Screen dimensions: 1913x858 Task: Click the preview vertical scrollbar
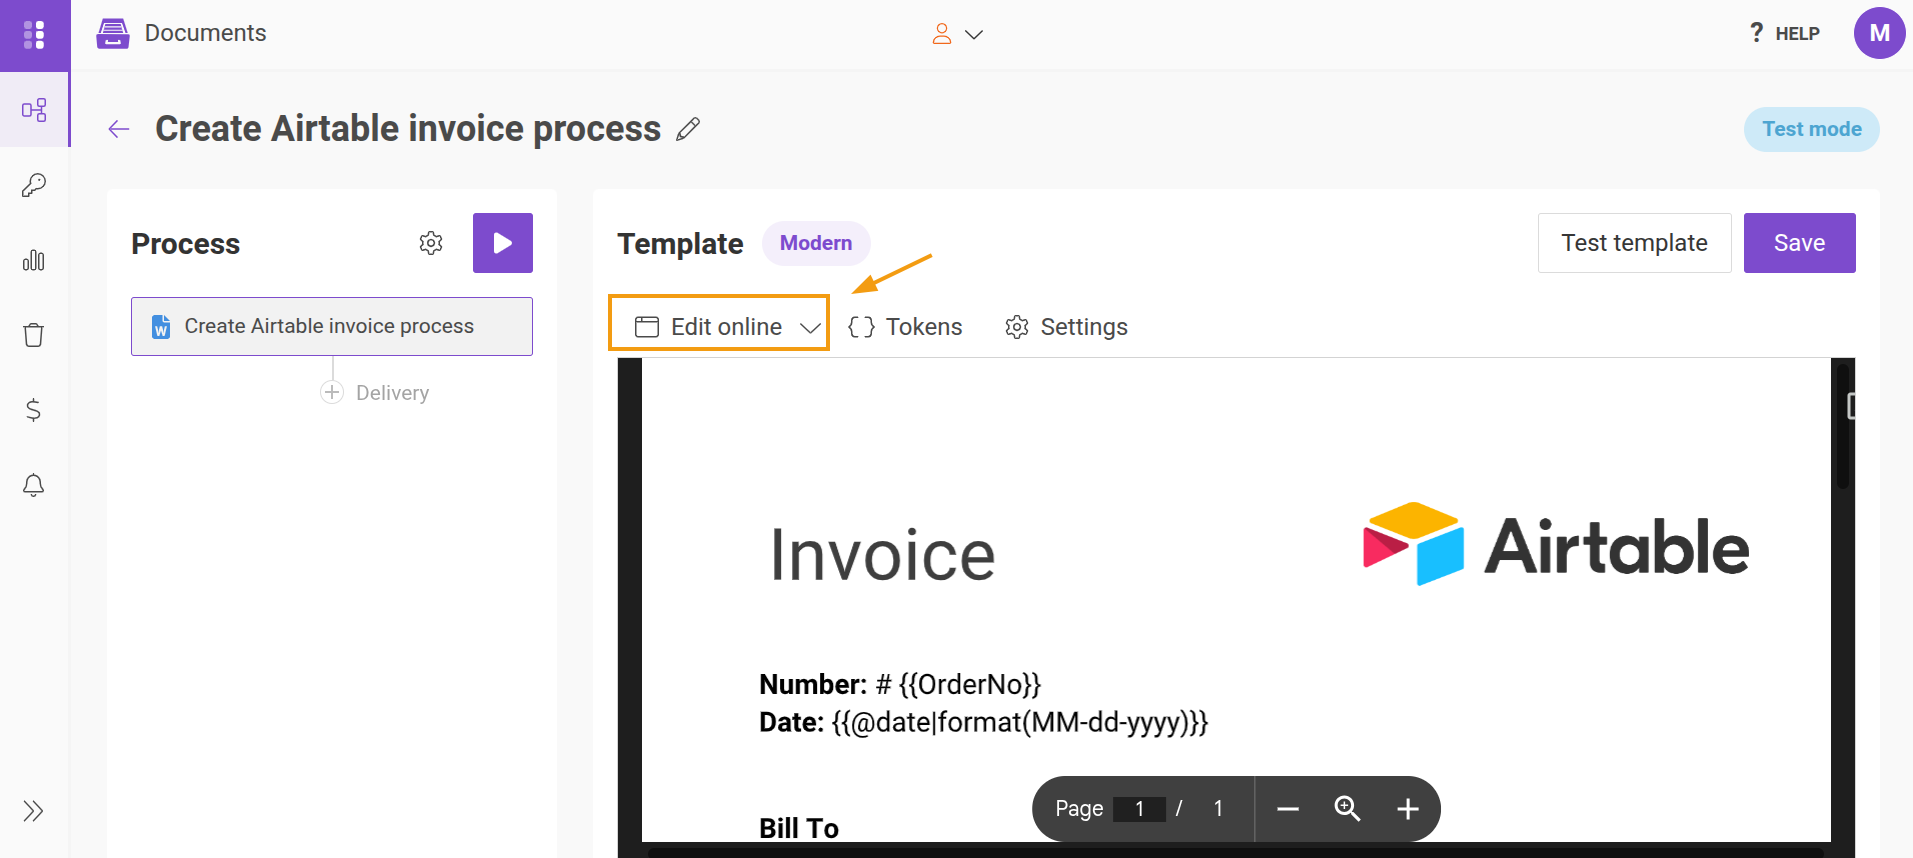tap(1843, 425)
